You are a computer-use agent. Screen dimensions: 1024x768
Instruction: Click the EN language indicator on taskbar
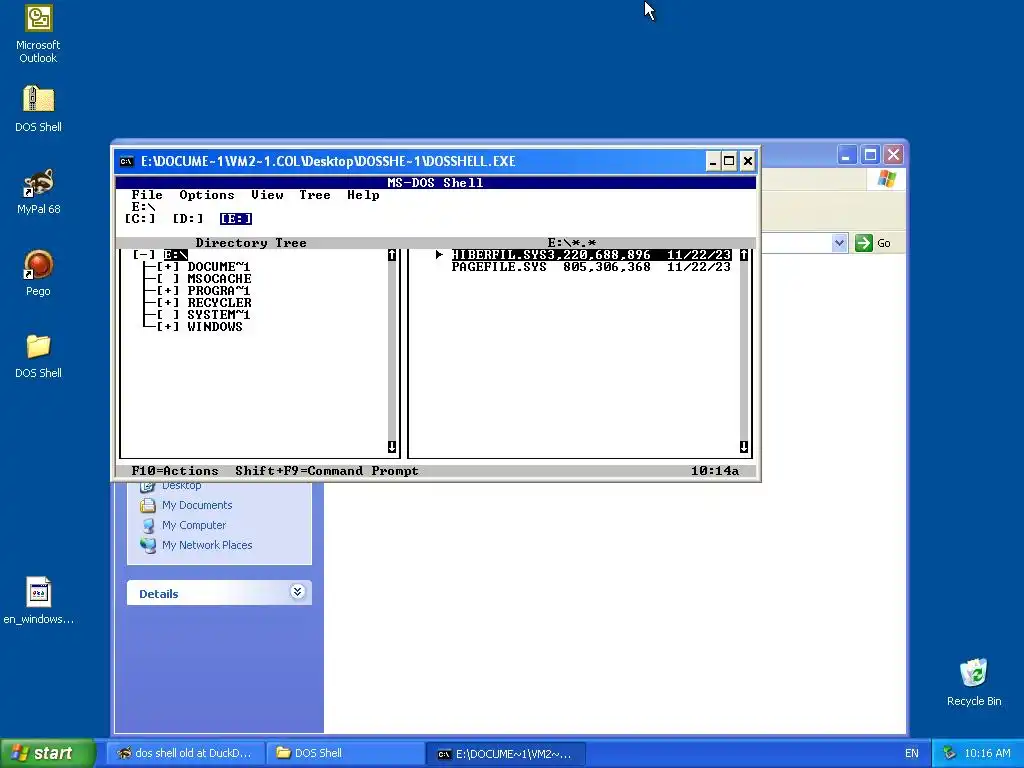point(912,754)
